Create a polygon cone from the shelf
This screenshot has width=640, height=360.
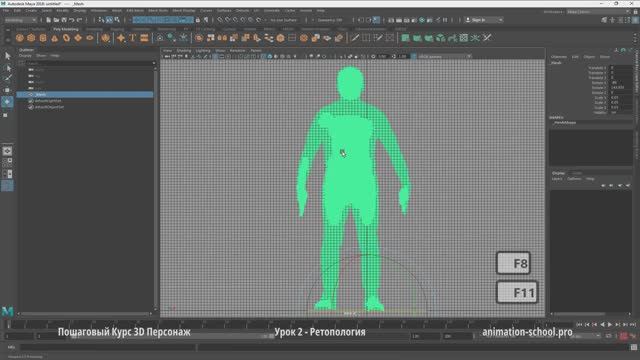point(54,38)
